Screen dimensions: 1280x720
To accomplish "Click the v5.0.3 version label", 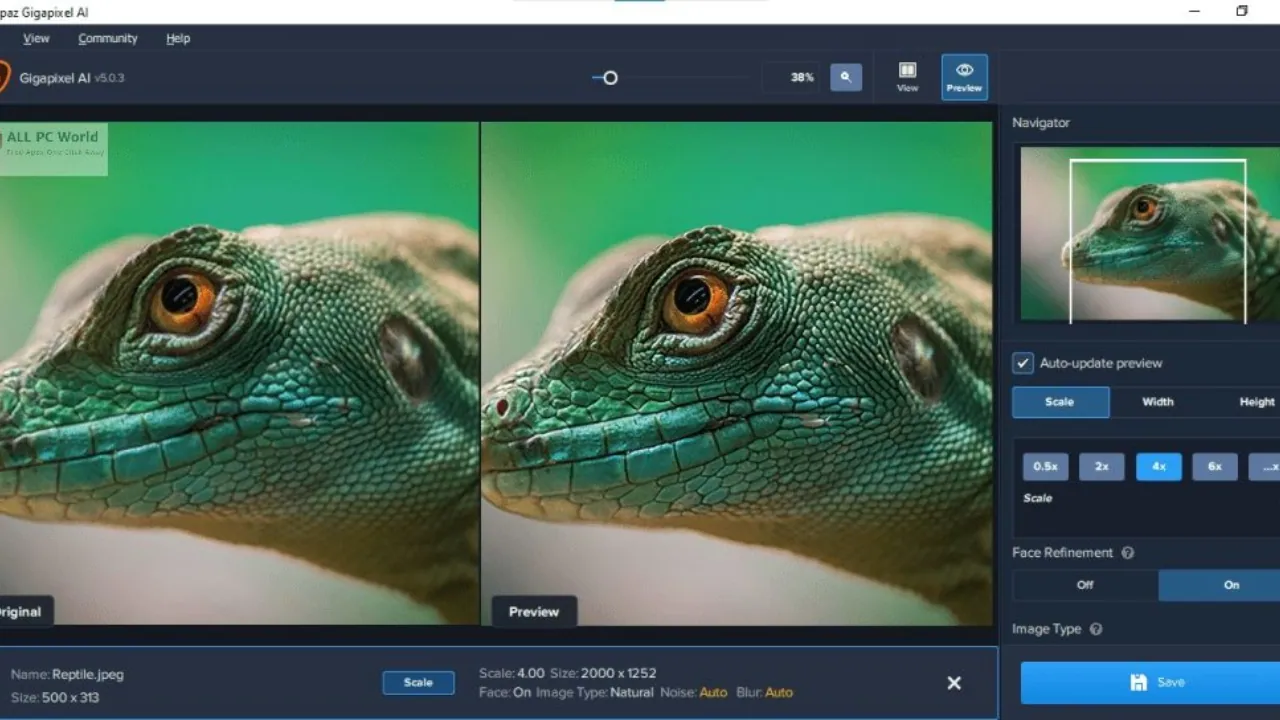I will [109, 78].
